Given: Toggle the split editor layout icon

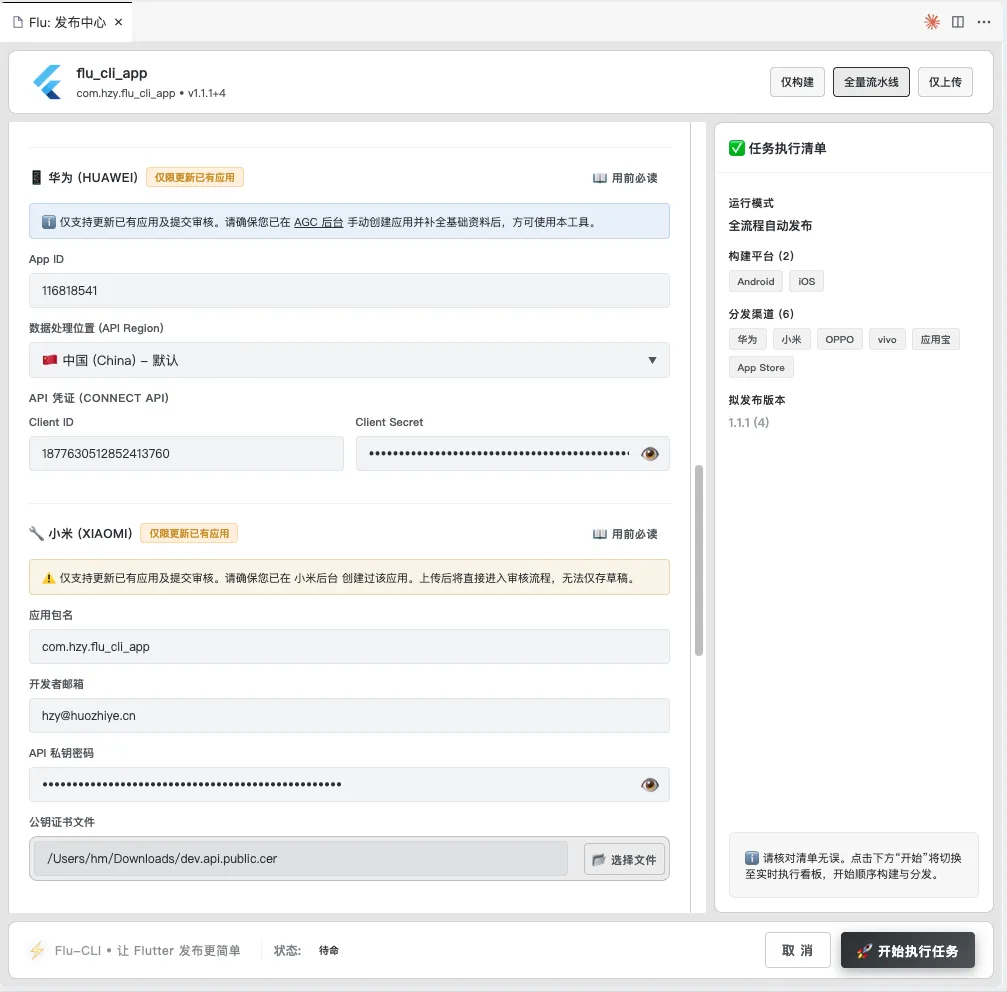Looking at the screenshot, I should pos(958,22).
